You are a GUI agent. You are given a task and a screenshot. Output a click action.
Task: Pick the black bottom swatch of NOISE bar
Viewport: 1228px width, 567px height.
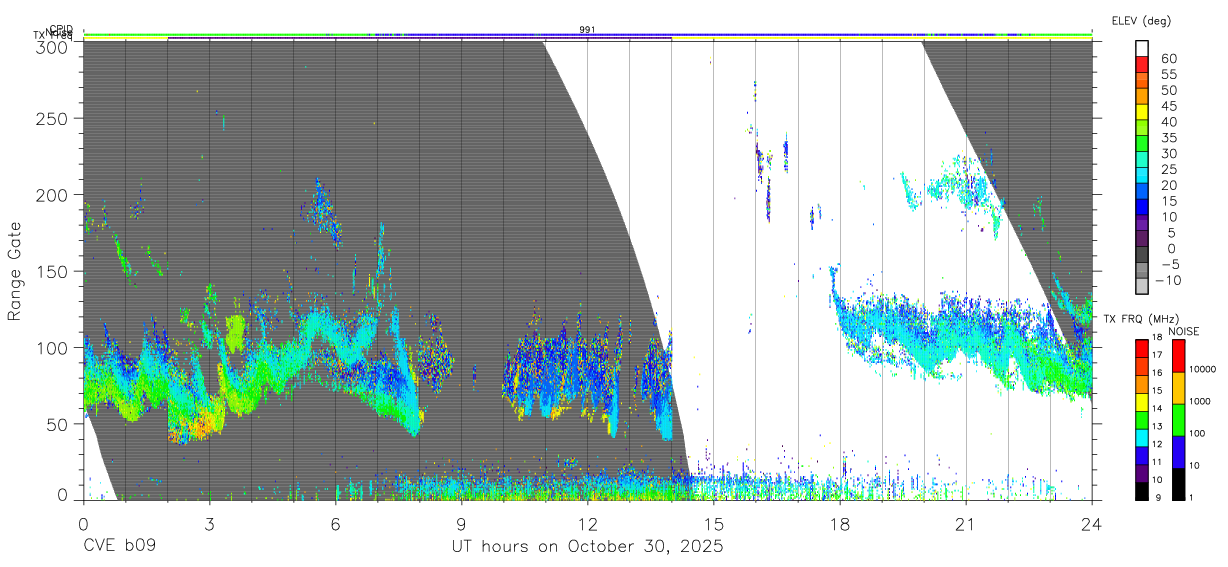click(x=1178, y=484)
